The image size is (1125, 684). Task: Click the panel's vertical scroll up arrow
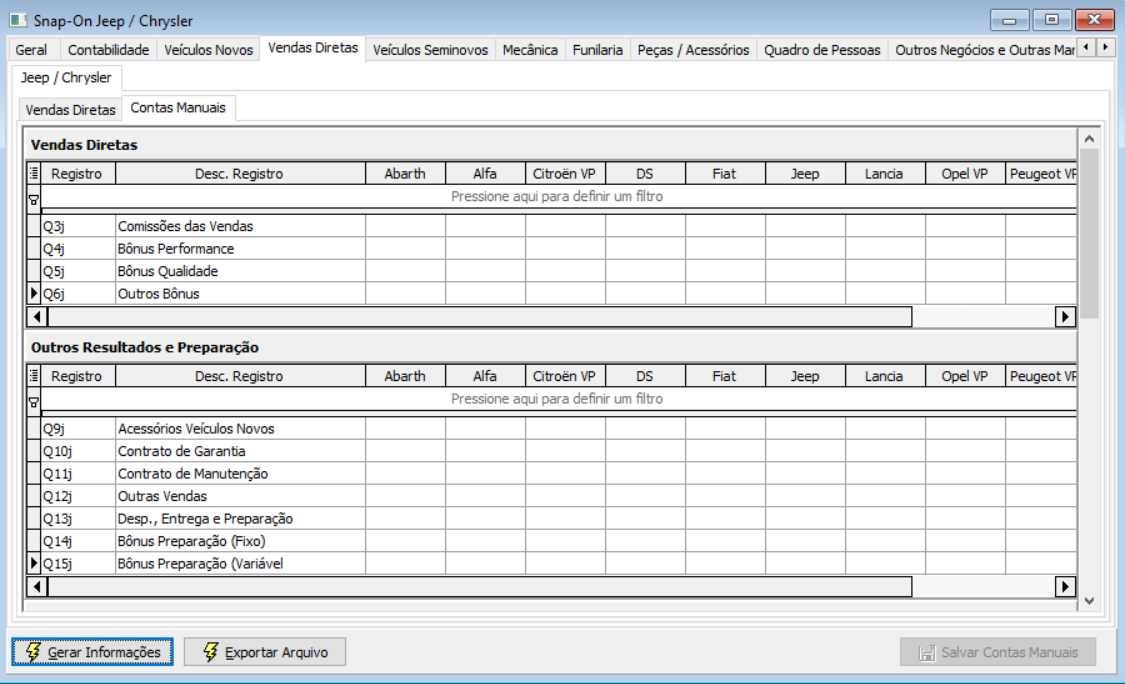tap(1089, 139)
